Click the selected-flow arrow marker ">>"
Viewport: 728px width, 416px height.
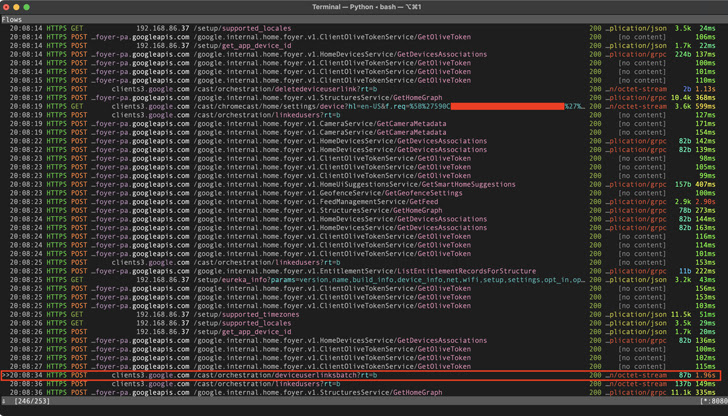pos(5,375)
